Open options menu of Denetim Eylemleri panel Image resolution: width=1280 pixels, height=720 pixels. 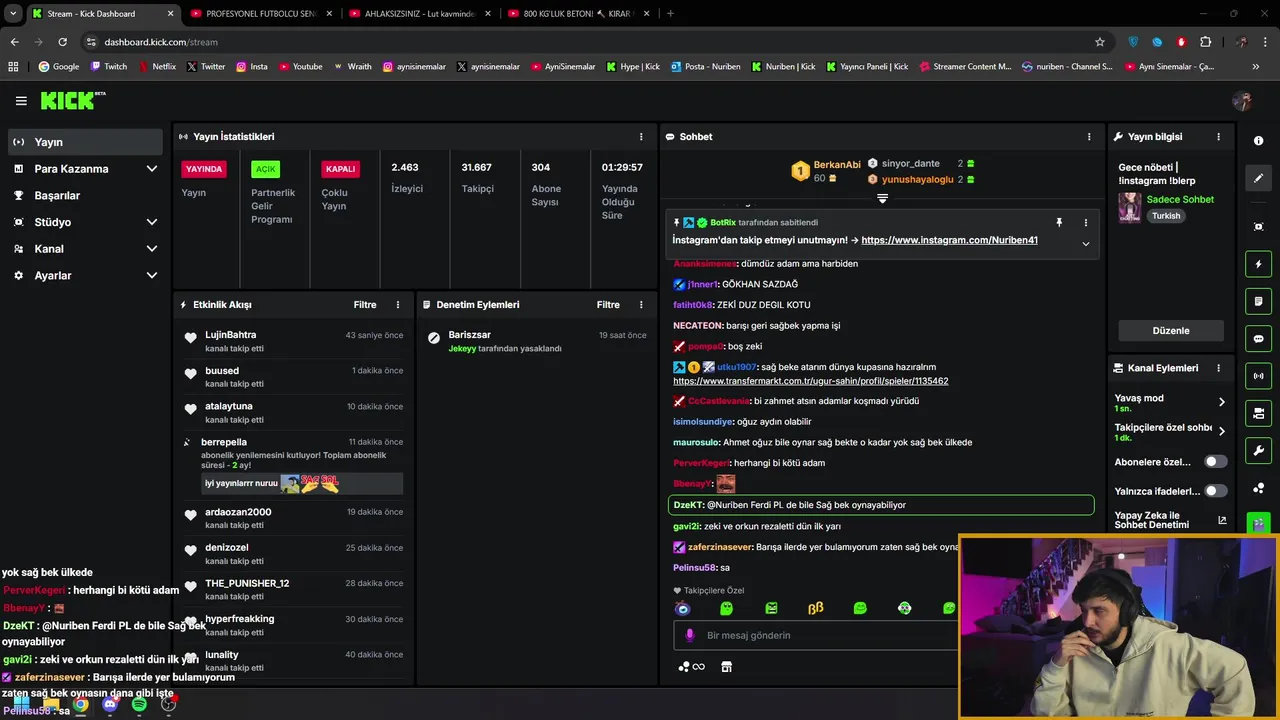pyautogui.click(x=641, y=305)
